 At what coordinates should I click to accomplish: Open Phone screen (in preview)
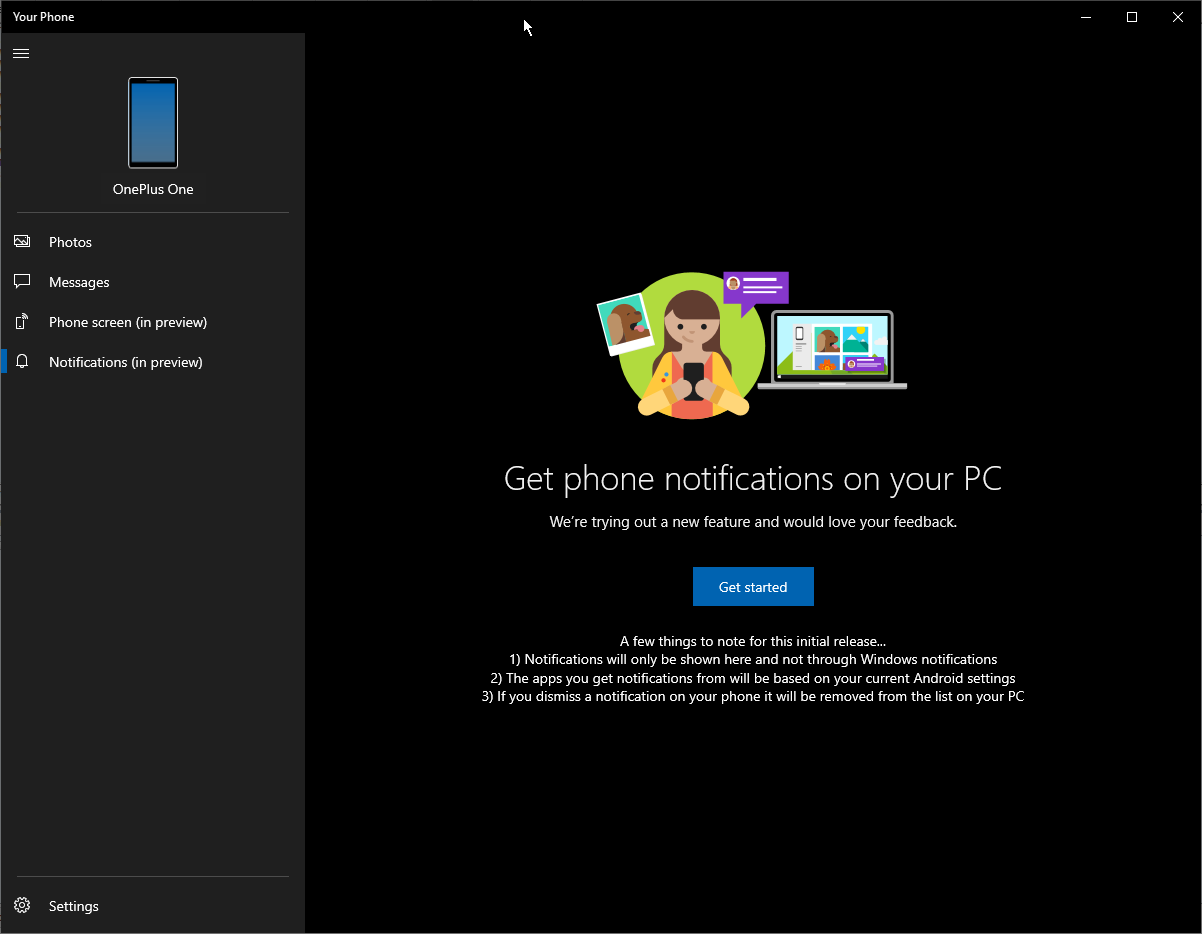(x=153, y=322)
